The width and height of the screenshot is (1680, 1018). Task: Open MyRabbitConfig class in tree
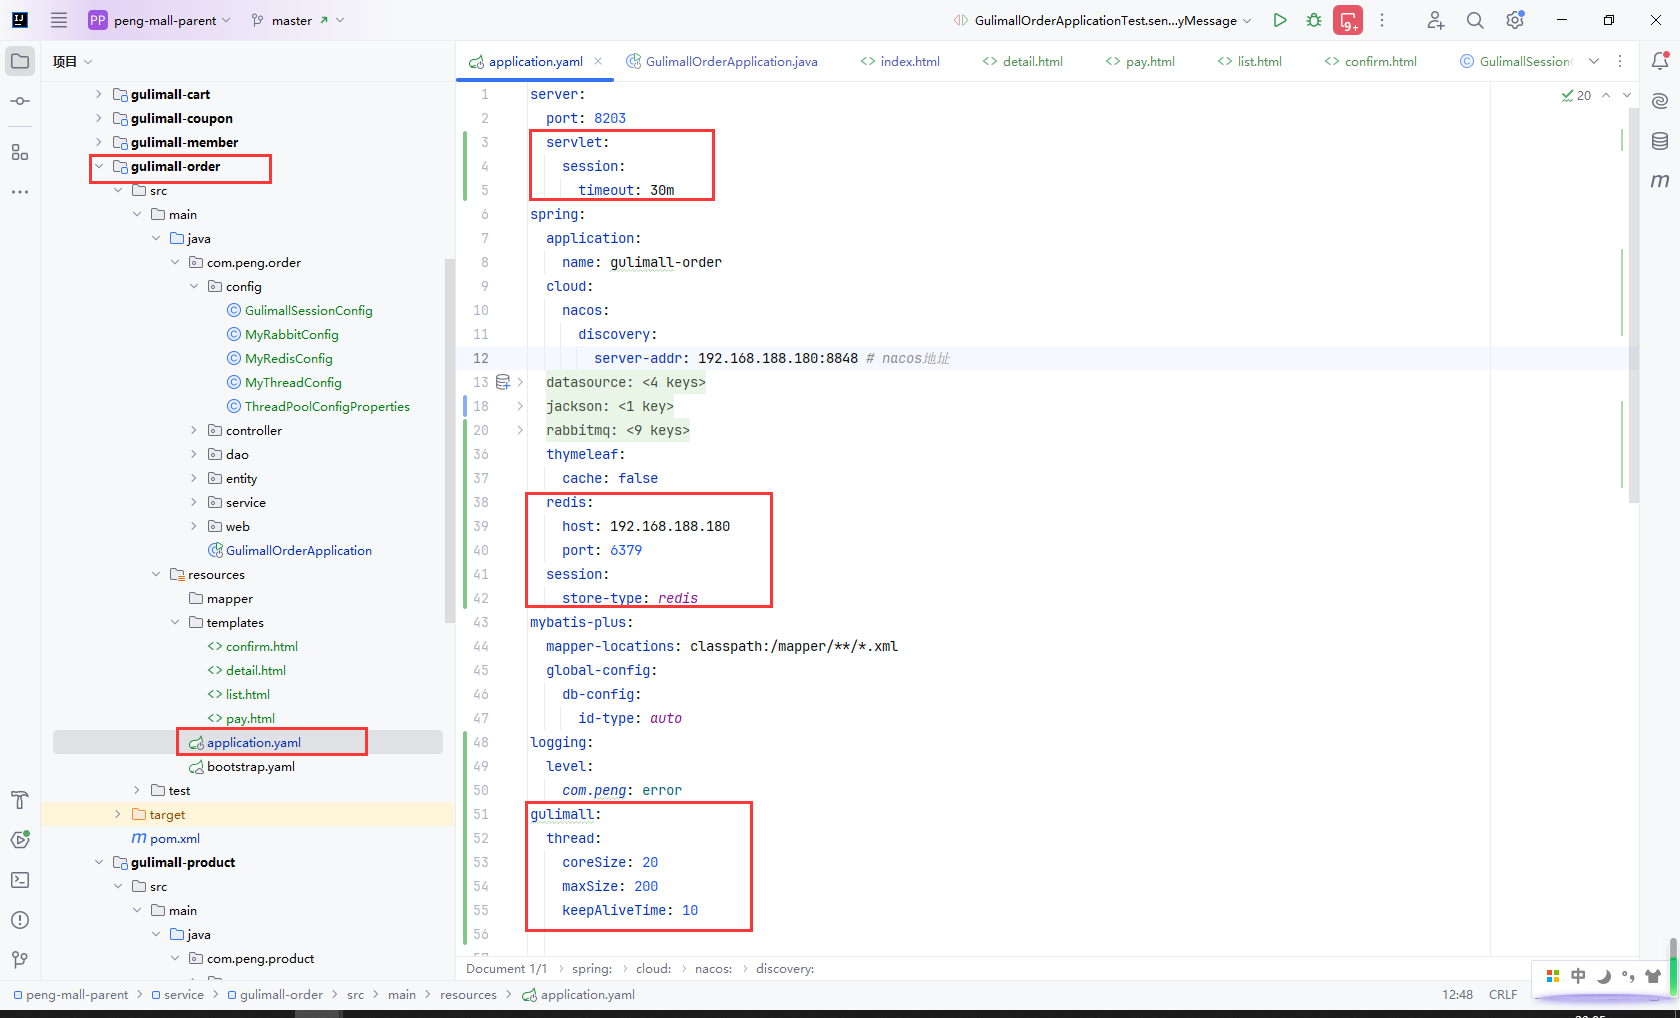click(x=292, y=334)
